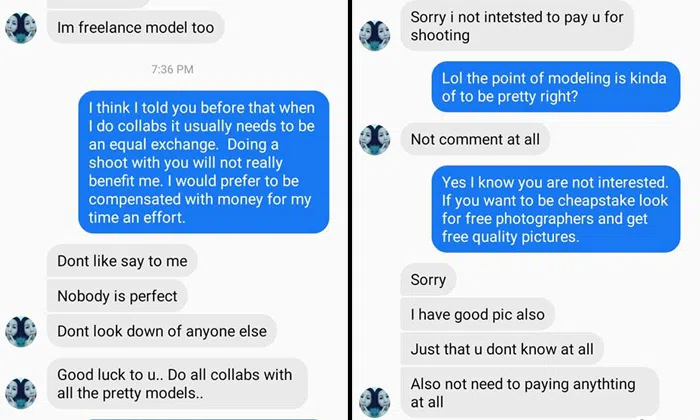Image resolution: width=700 pixels, height=420 pixels.
Task: Tap "Just that u dont know at all" bubble
Action: [502, 349]
